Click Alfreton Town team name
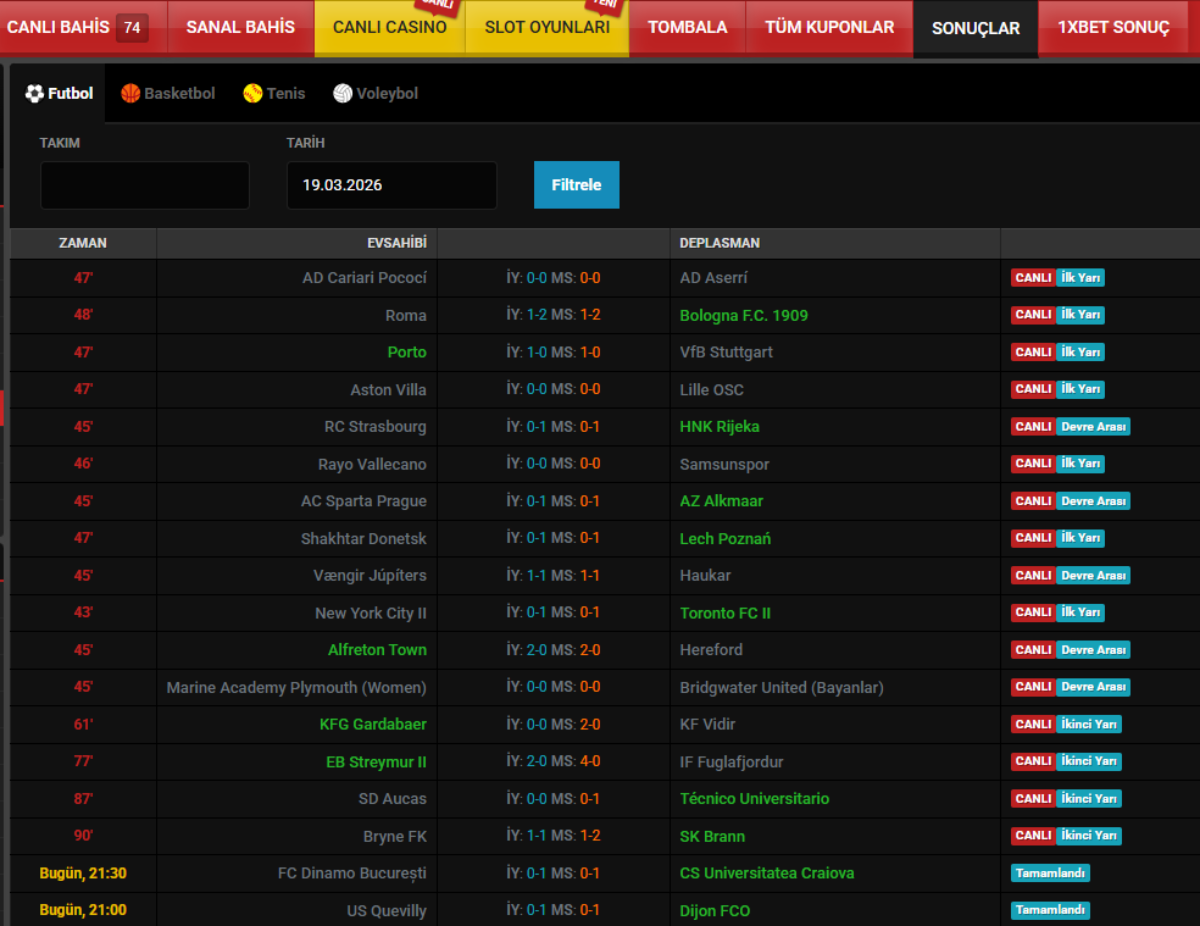This screenshot has height=926, width=1200. tap(377, 650)
